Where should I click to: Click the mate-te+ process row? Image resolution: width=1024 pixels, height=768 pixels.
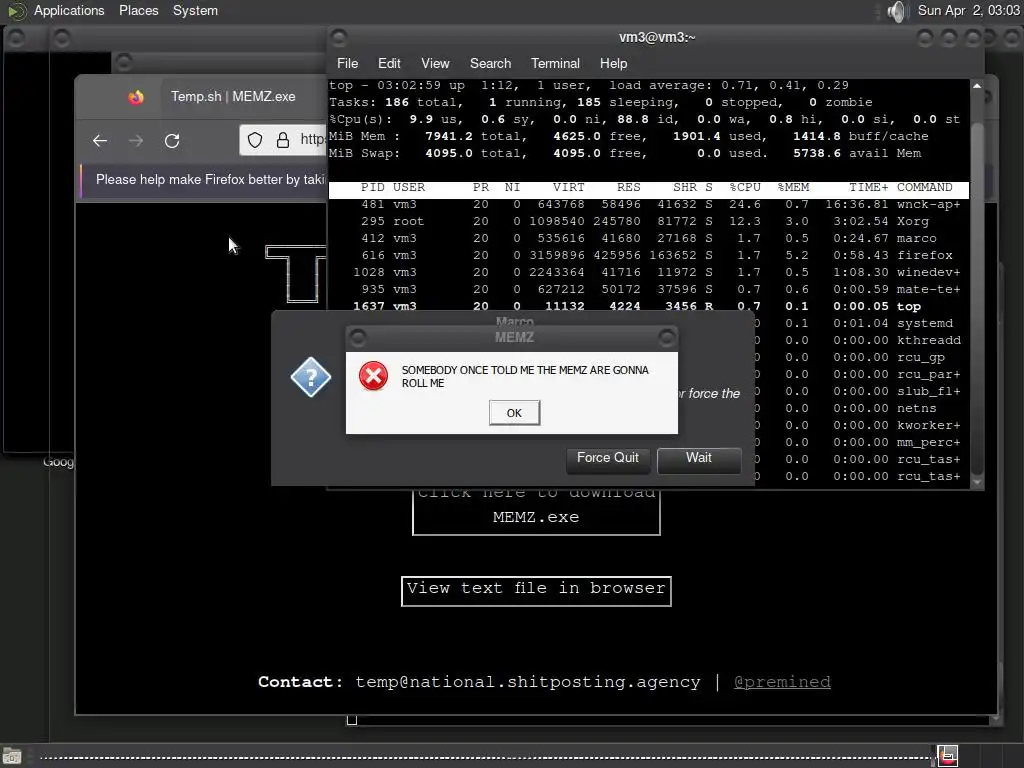[x=648, y=289]
